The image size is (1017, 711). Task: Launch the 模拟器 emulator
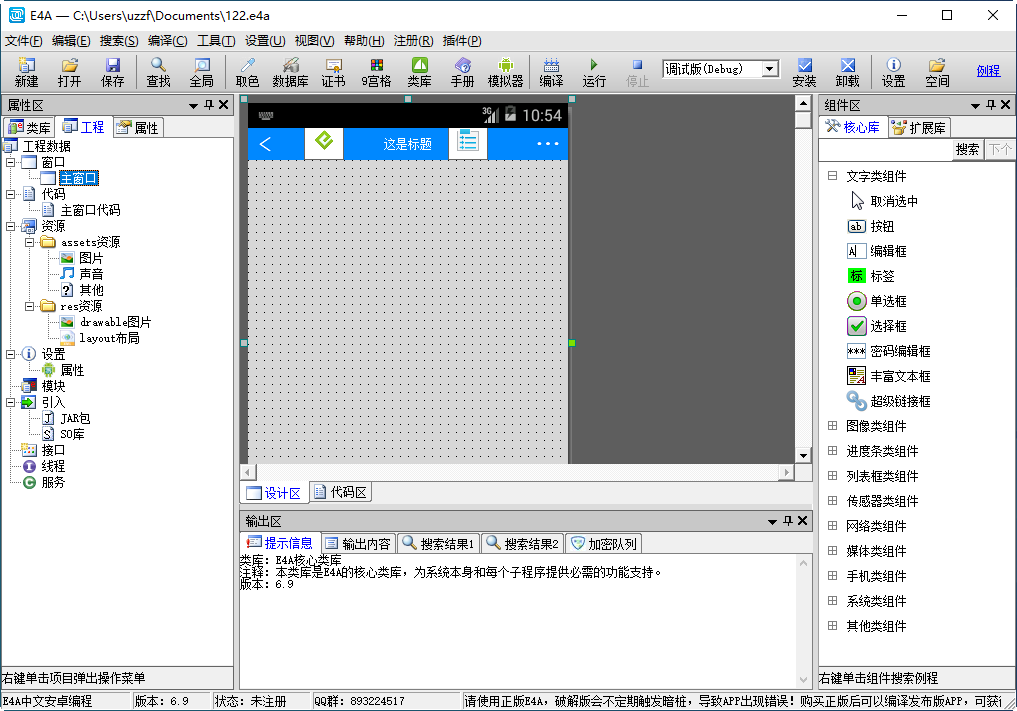click(505, 71)
